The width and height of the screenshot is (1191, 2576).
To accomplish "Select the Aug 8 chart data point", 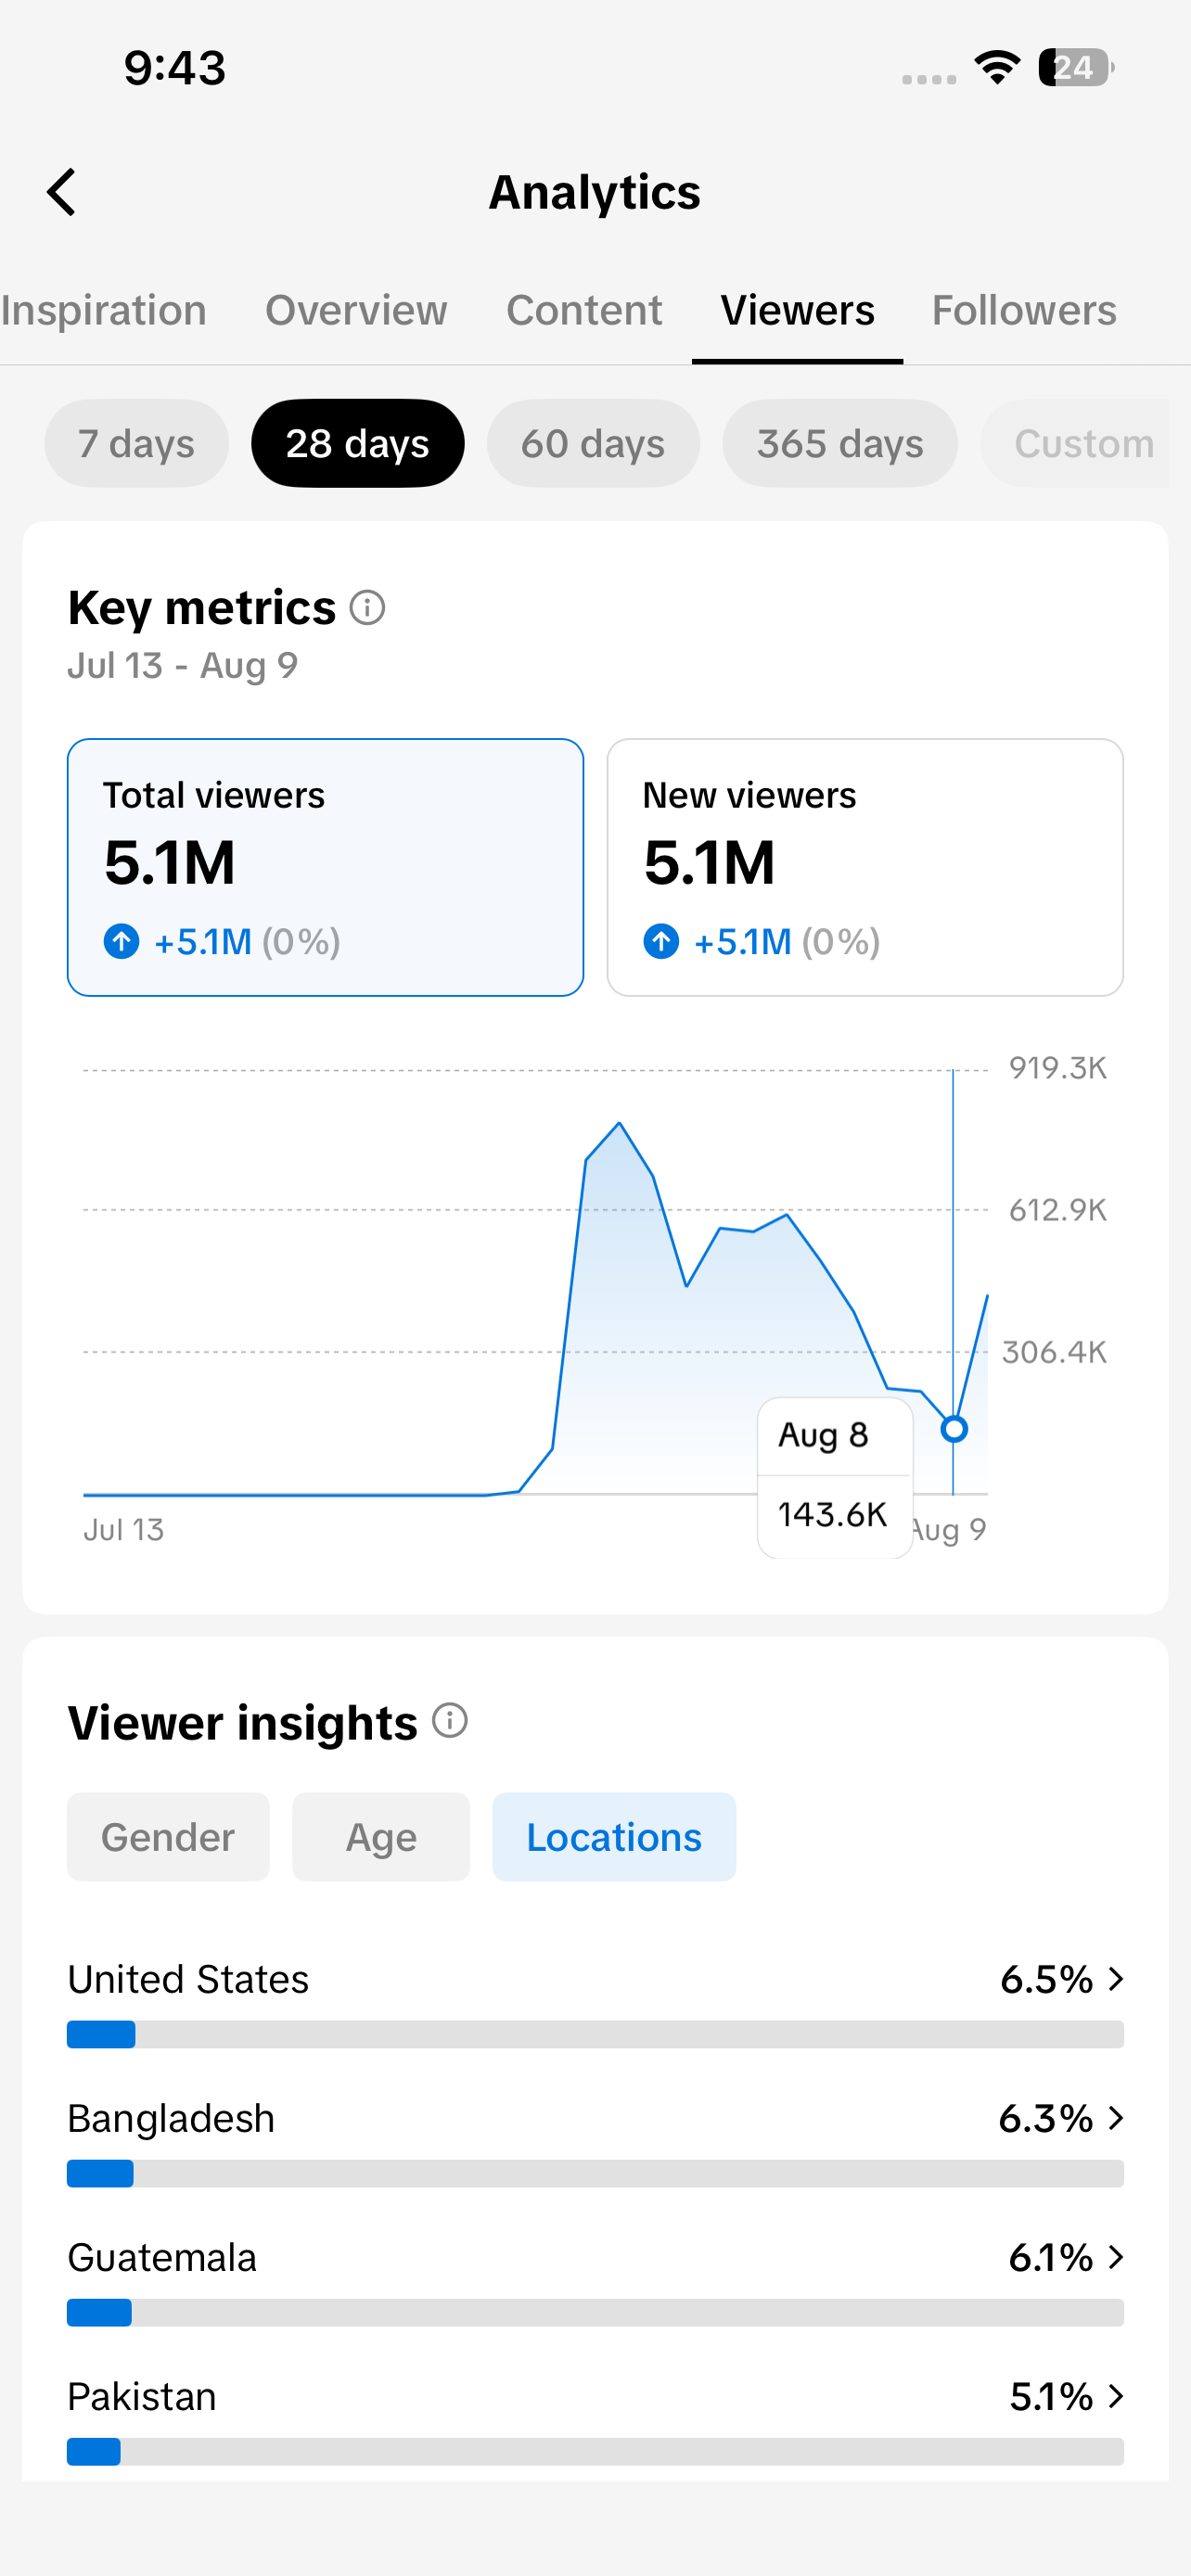I will [x=954, y=1428].
